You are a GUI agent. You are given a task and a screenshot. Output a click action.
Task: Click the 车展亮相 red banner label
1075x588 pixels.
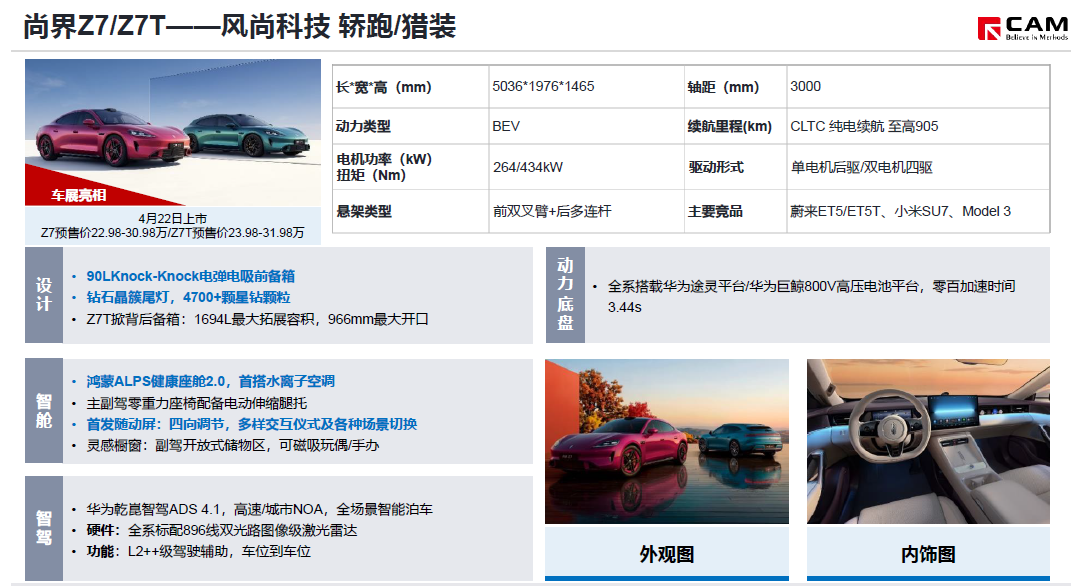pos(79,195)
